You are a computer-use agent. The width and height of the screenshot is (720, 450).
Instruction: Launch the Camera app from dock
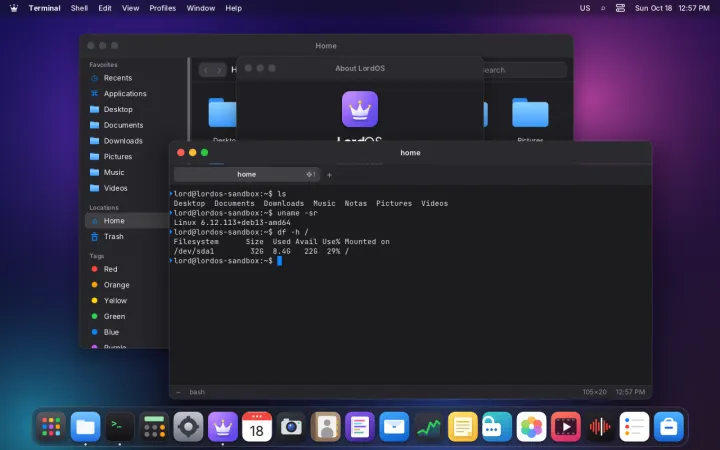coord(291,427)
